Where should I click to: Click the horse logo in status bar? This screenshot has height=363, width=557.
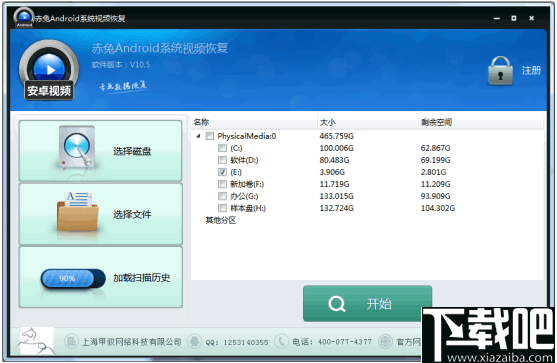pyautogui.click(x=37, y=341)
